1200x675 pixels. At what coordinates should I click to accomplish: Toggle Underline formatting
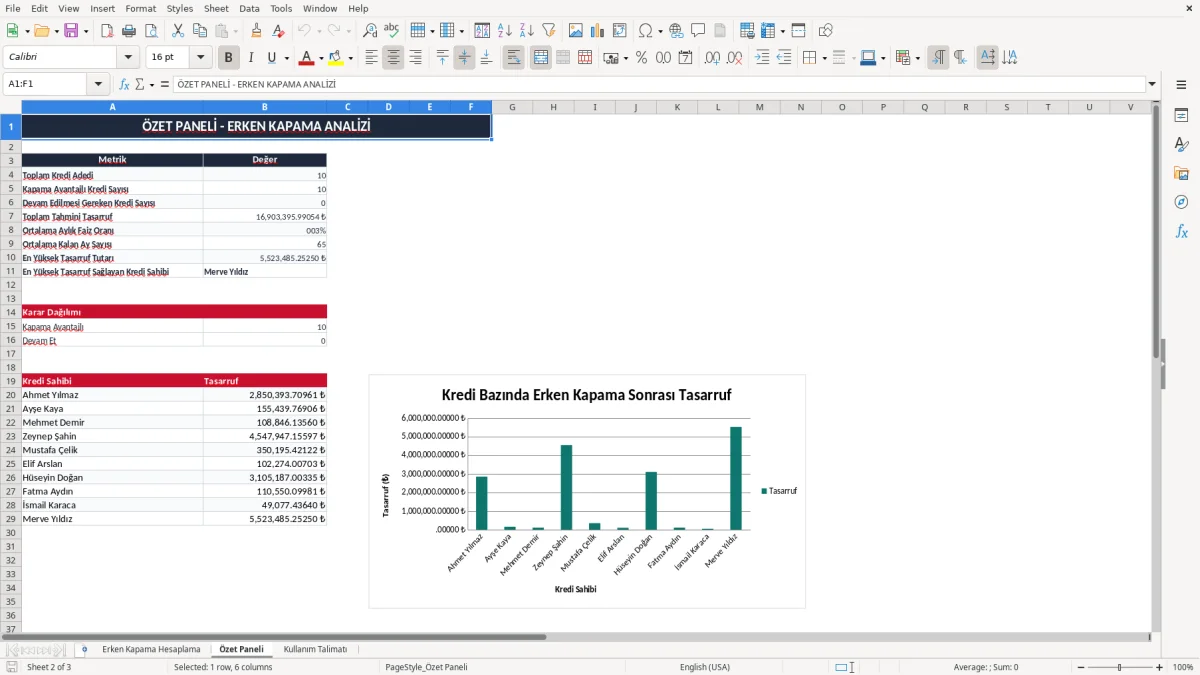click(271, 58)
